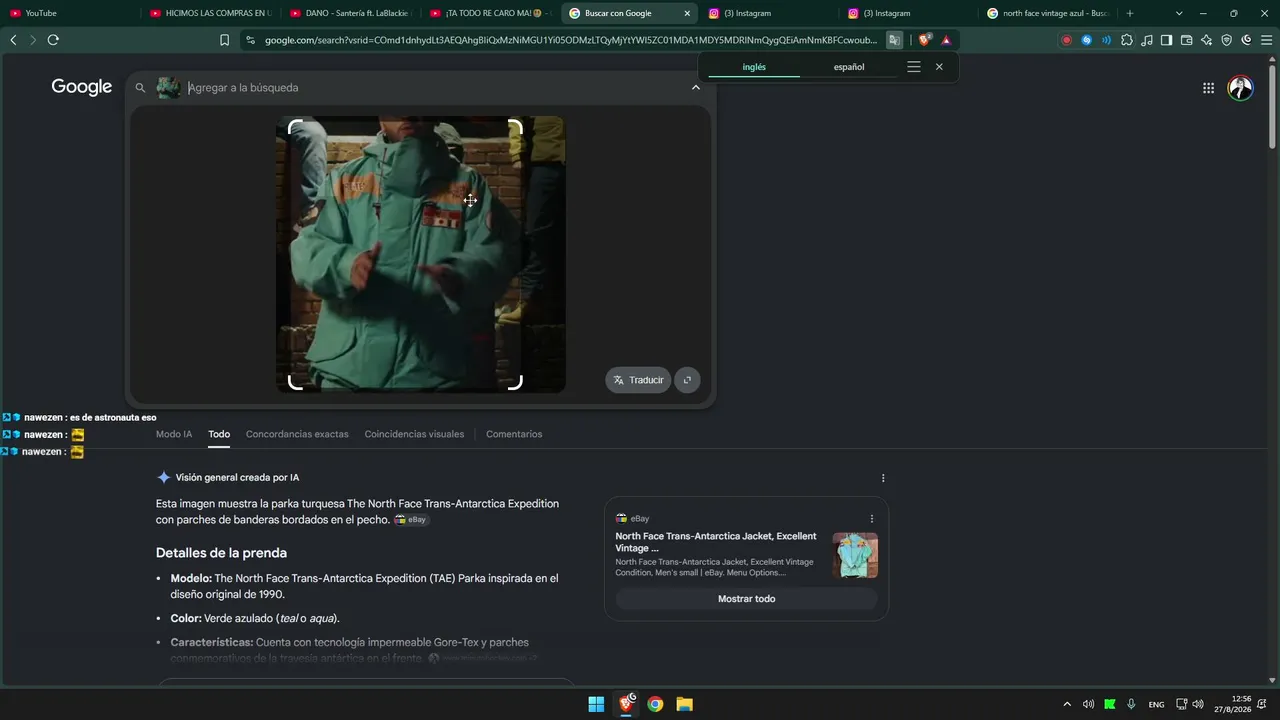The image size is (1280, 720).
Task: Bookmark this page with the bookmark icon
Action: tap(224, 40)
